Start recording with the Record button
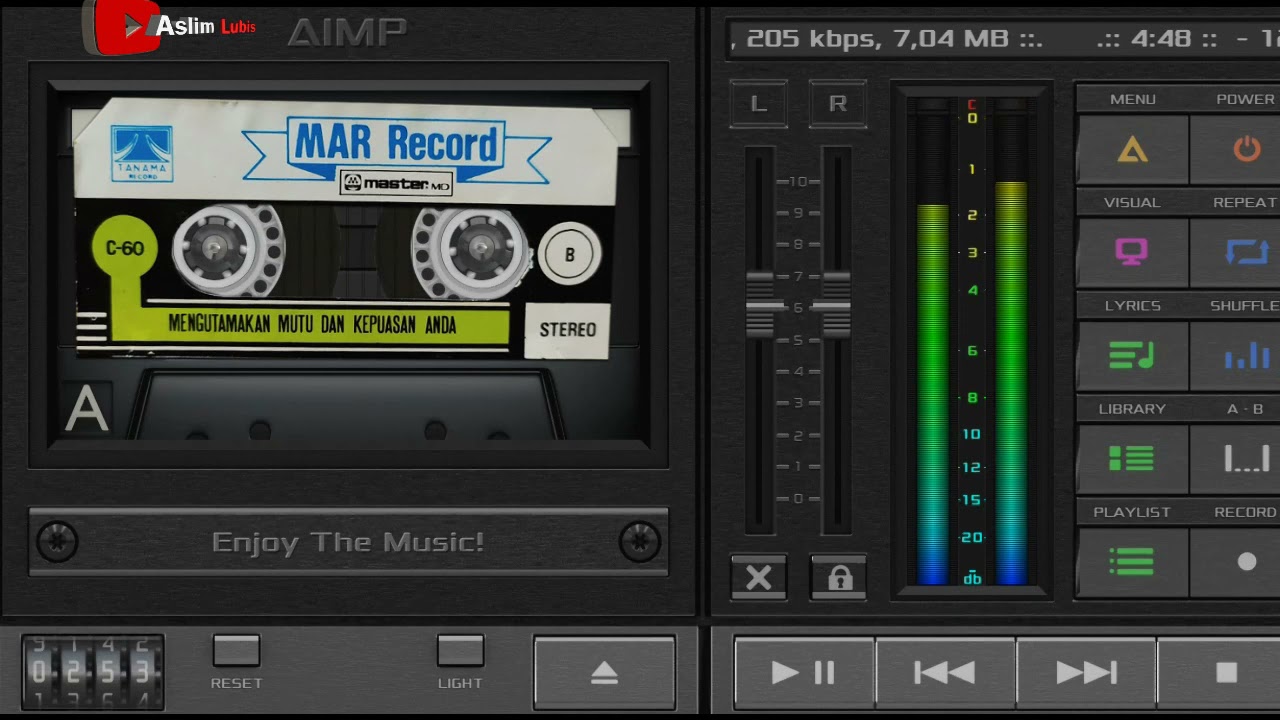 pos(1240,562)
